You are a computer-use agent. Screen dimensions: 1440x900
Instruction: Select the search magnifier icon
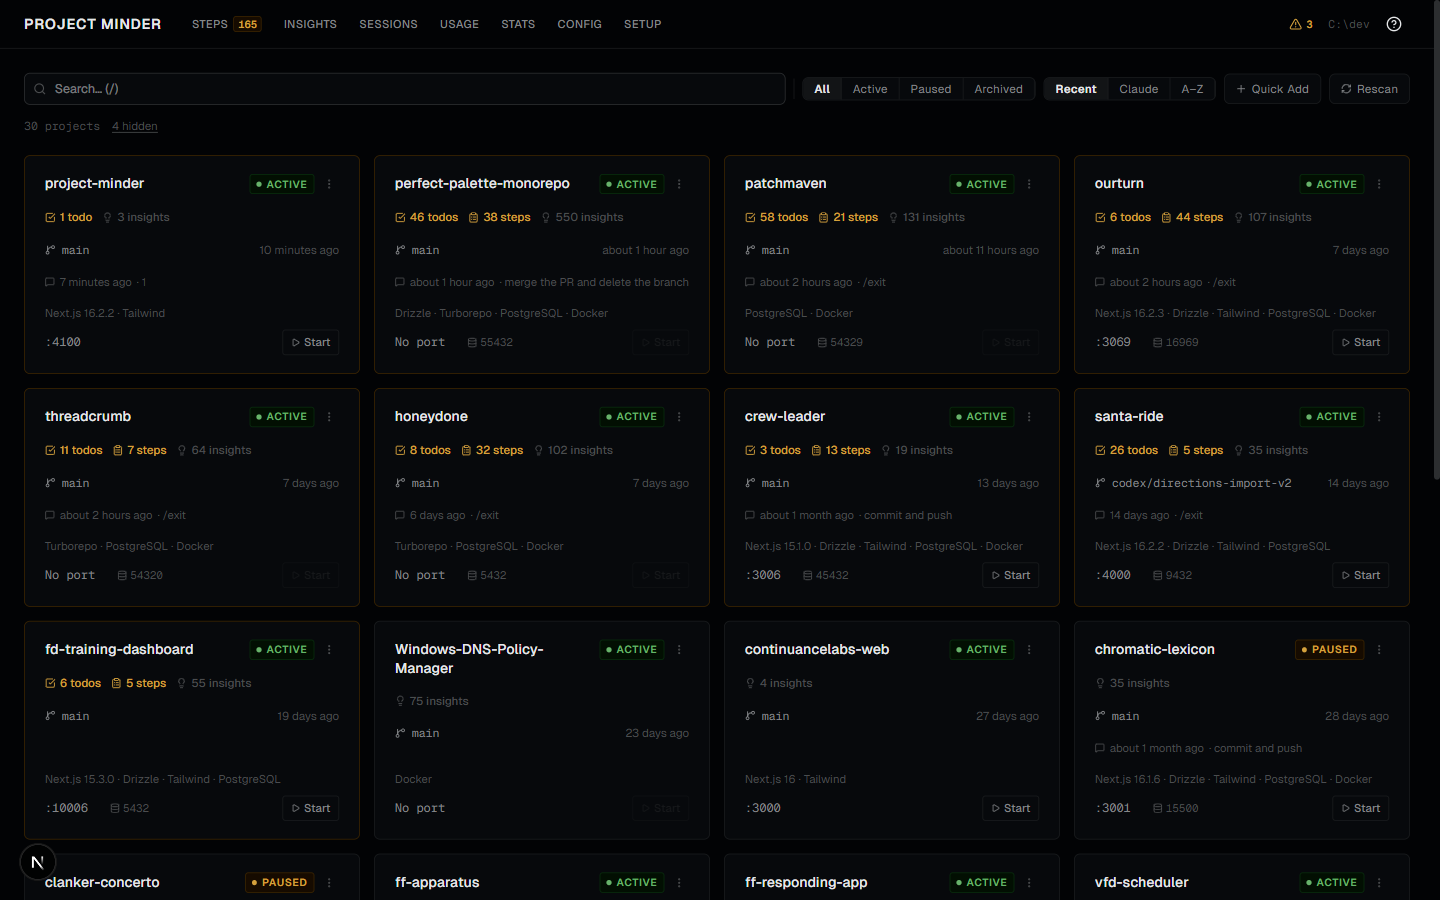pos(40,89)
